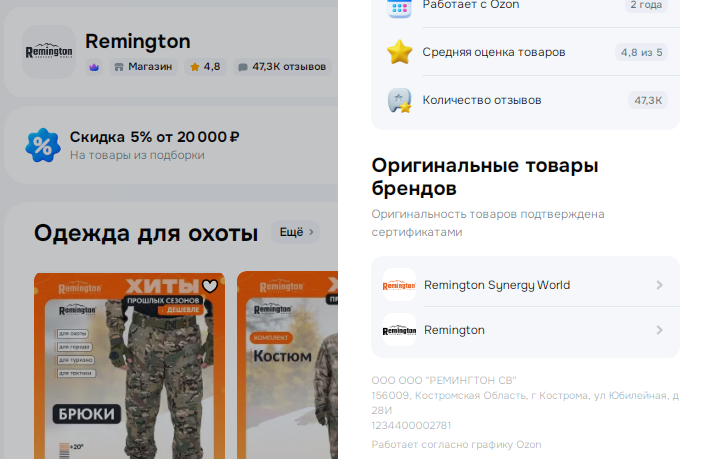The image size is (705, 459).
Task: Click the 4,8 из 5 rating value
Action: (641, 53)
